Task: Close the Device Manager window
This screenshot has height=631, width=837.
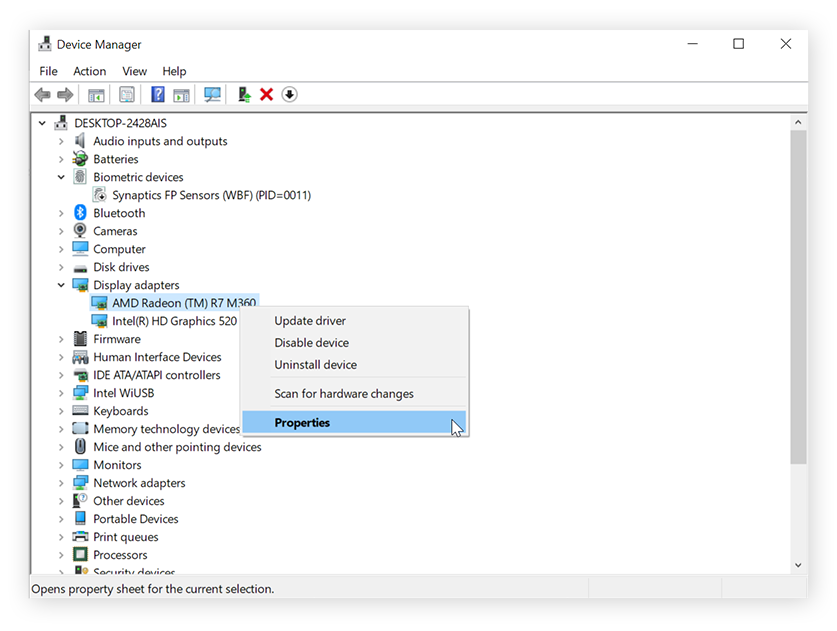Action: 785,44
